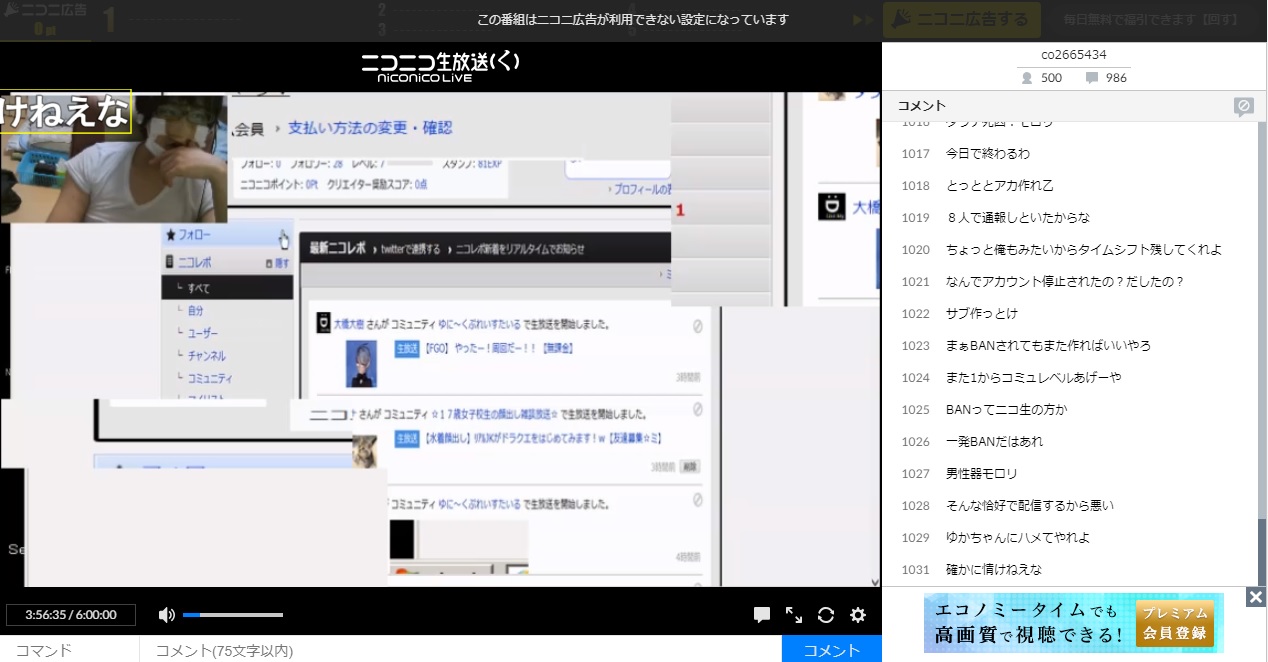Open the comment NG filter icon
The height and width of the screenshot is (662, 1268).
(1243, 106)
